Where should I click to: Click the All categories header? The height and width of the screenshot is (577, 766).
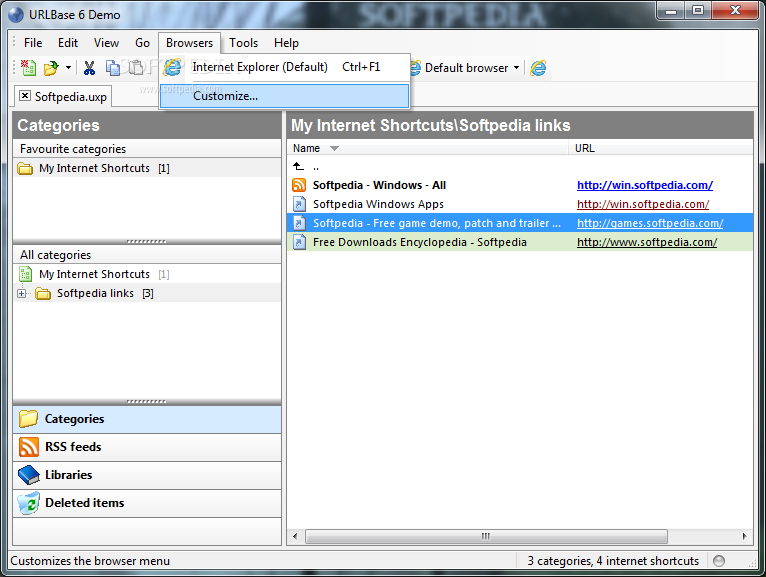tap(147, 255)
